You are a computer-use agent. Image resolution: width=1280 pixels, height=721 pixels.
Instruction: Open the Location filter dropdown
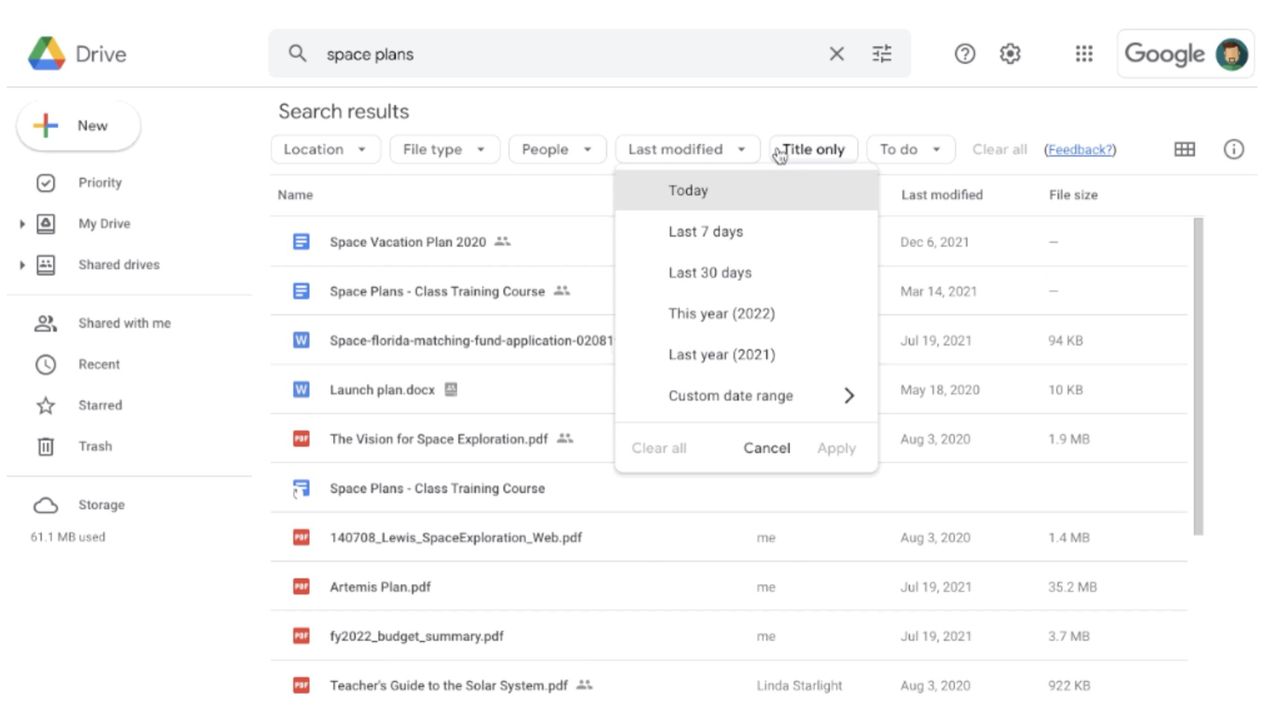click(x=325, y=149)
